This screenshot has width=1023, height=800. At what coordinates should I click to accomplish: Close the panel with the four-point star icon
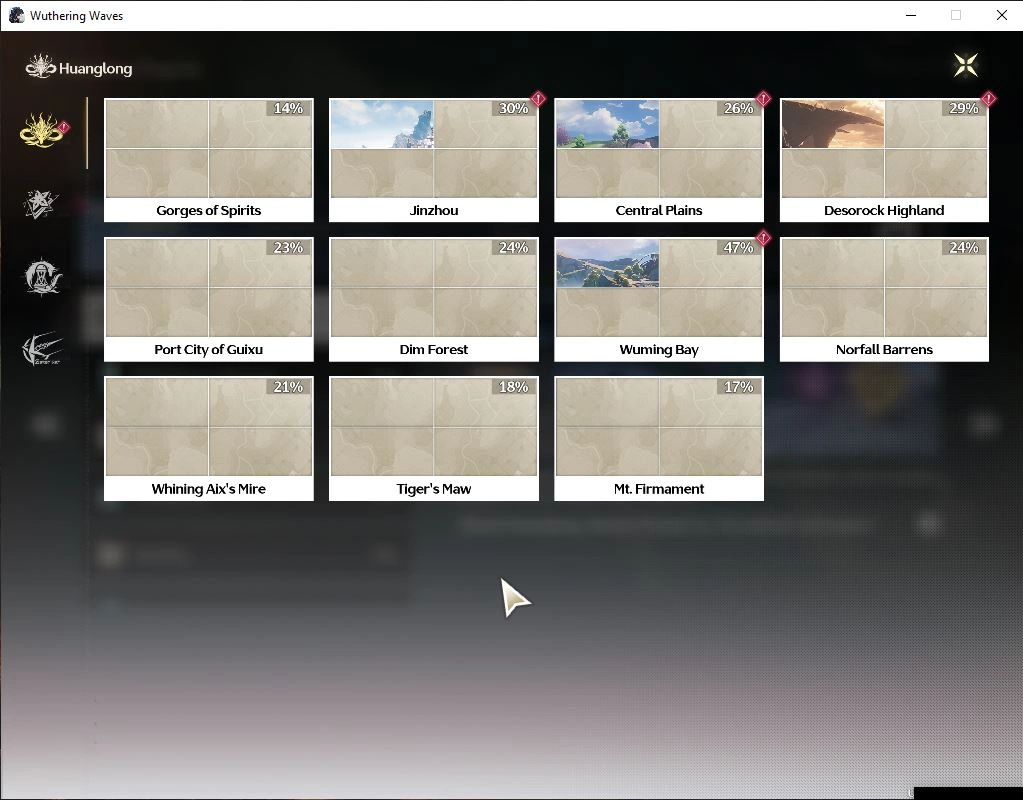click(x=965, y=65)
